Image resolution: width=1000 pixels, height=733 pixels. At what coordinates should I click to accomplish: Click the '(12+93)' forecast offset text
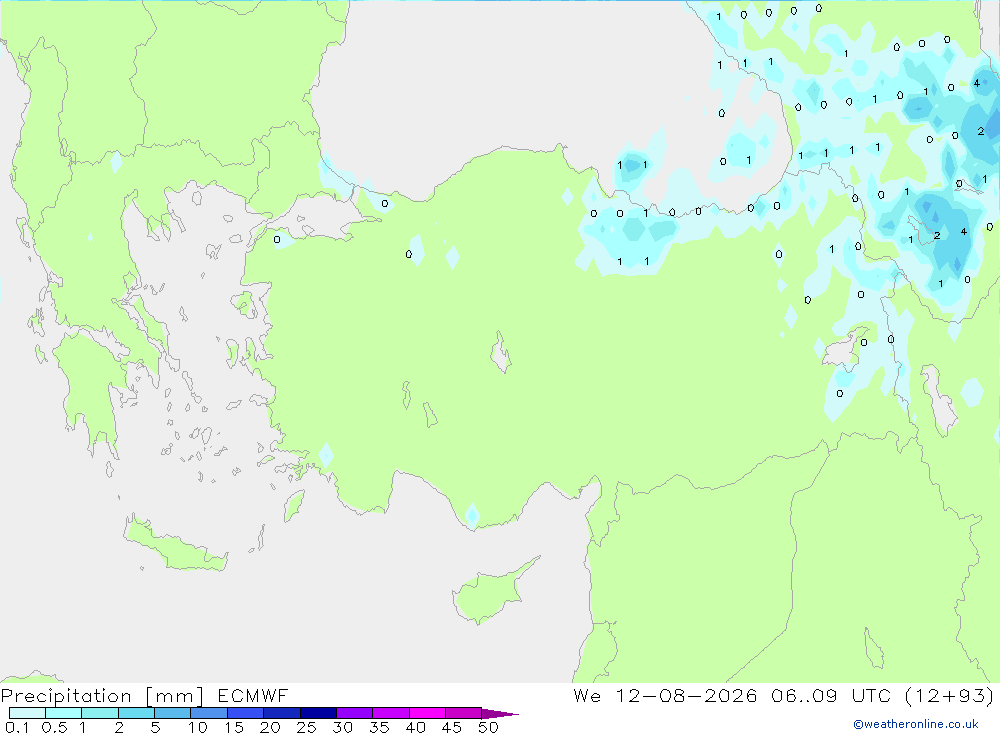949,695
